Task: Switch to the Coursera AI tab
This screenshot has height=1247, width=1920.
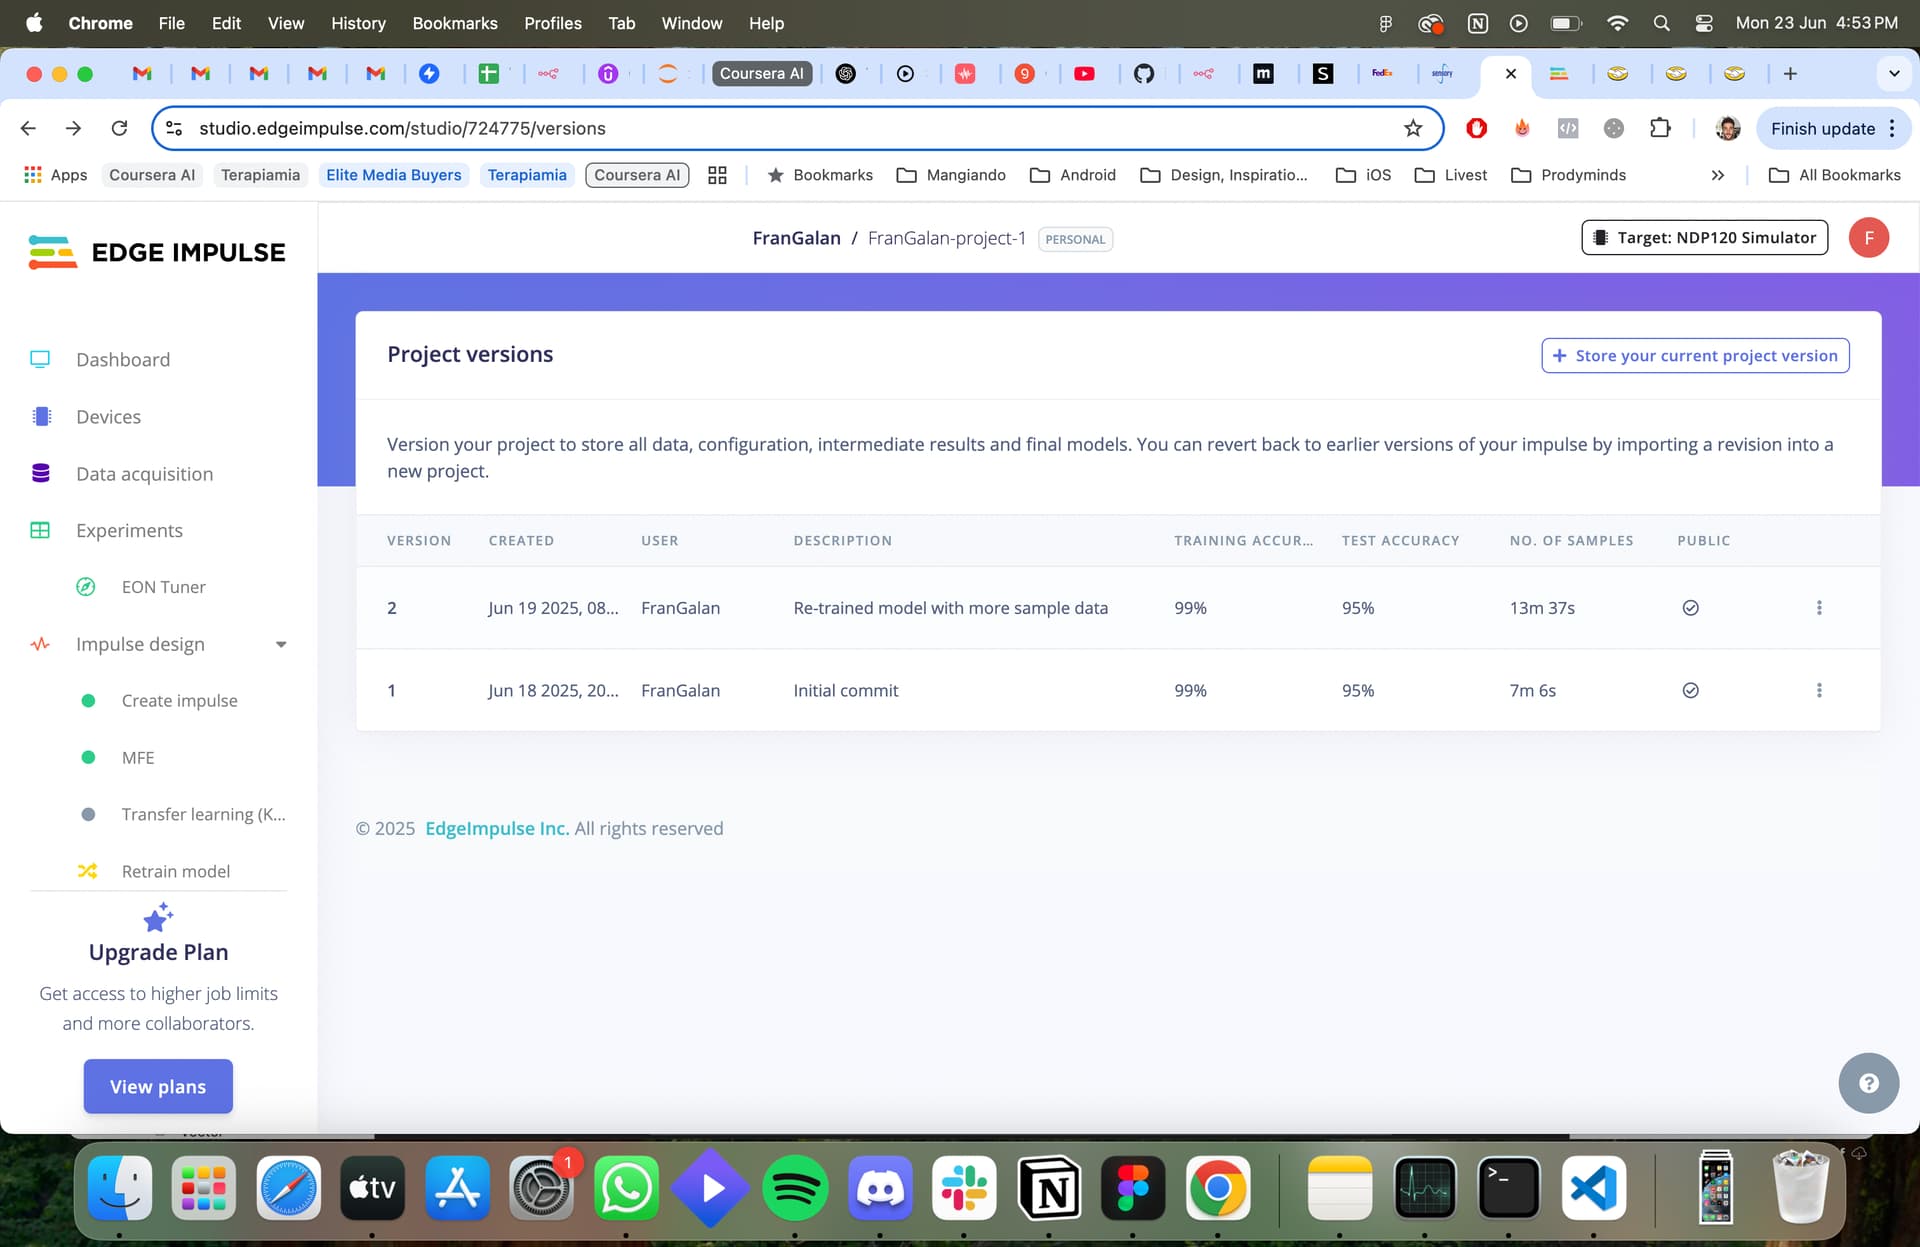Action: [761, 73]
